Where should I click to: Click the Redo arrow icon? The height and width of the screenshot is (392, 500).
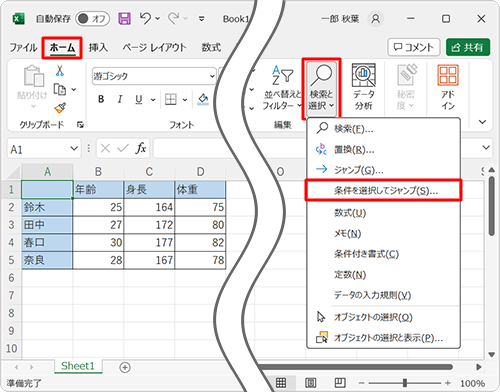(174, 18)
